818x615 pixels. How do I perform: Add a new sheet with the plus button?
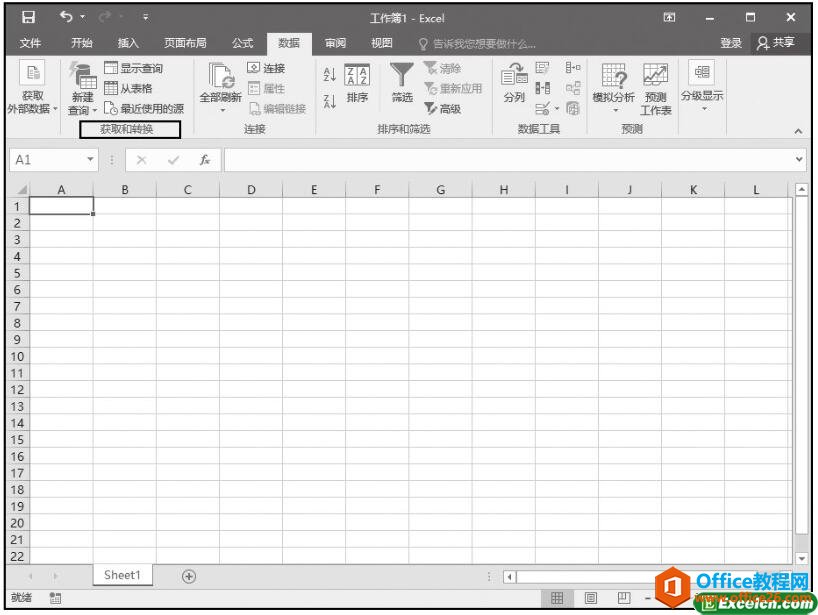pyautogui.click(x=188, y=575)
